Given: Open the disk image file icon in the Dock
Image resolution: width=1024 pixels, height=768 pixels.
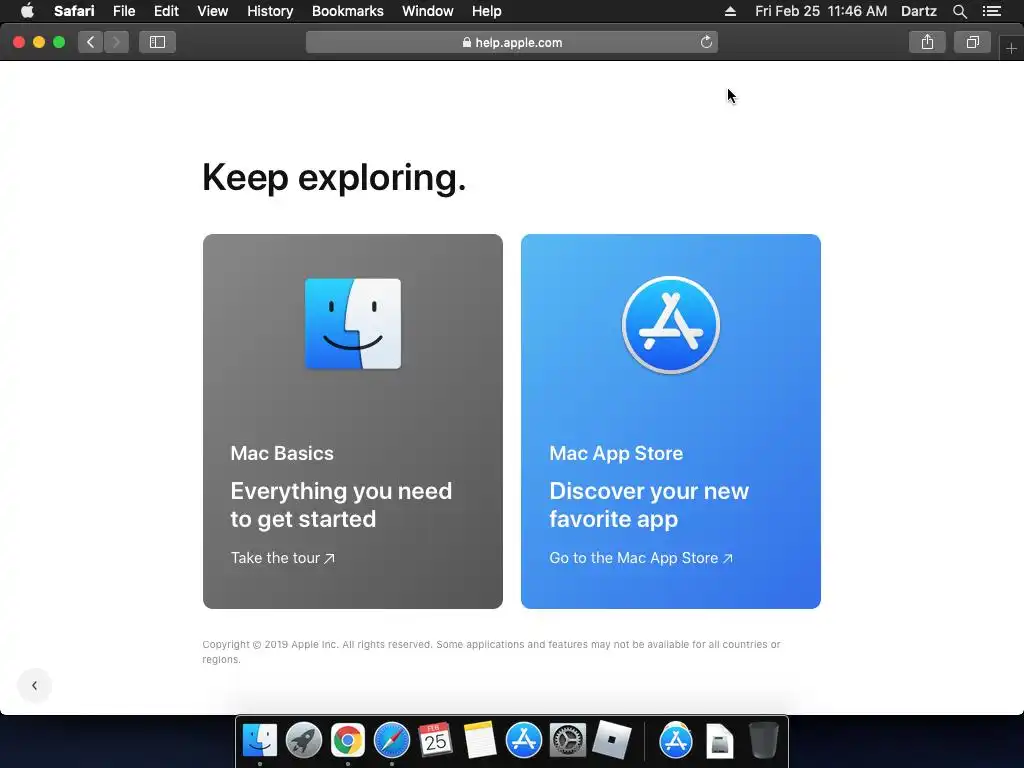Looking at the screenshot, I should [x=720, y=741].
